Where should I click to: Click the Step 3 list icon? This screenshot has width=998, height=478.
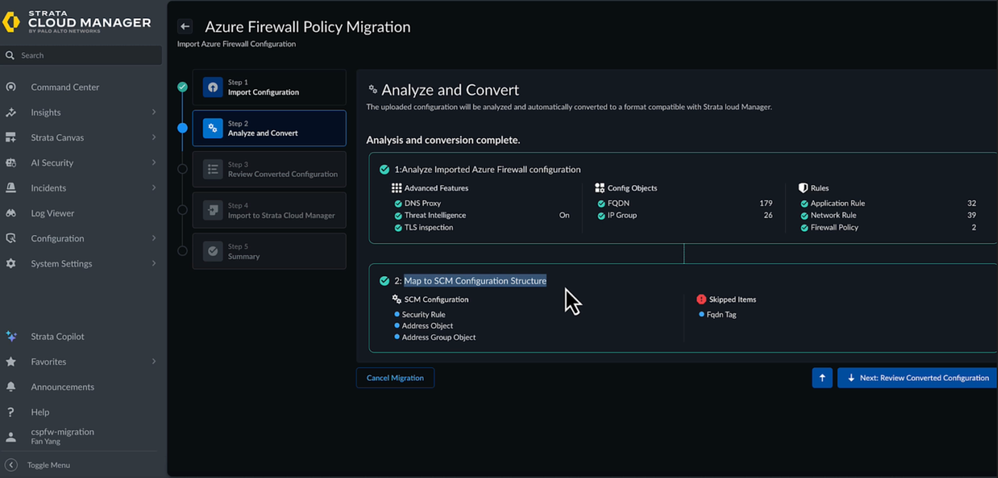click(x=213, y=169)
